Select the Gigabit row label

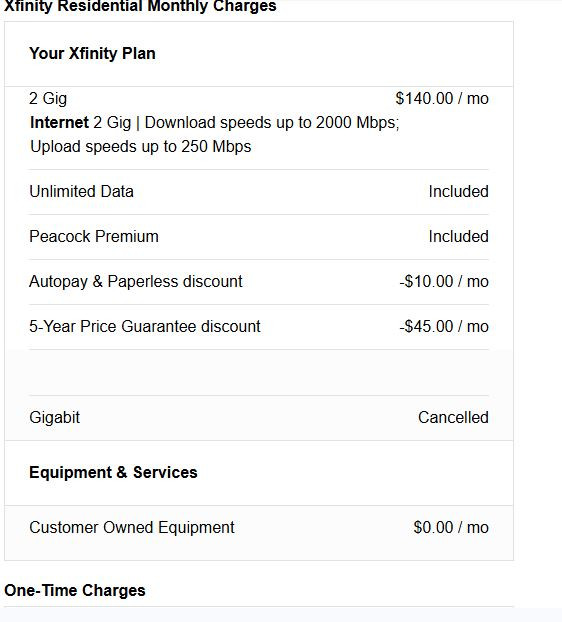click(x=55, y=418)
